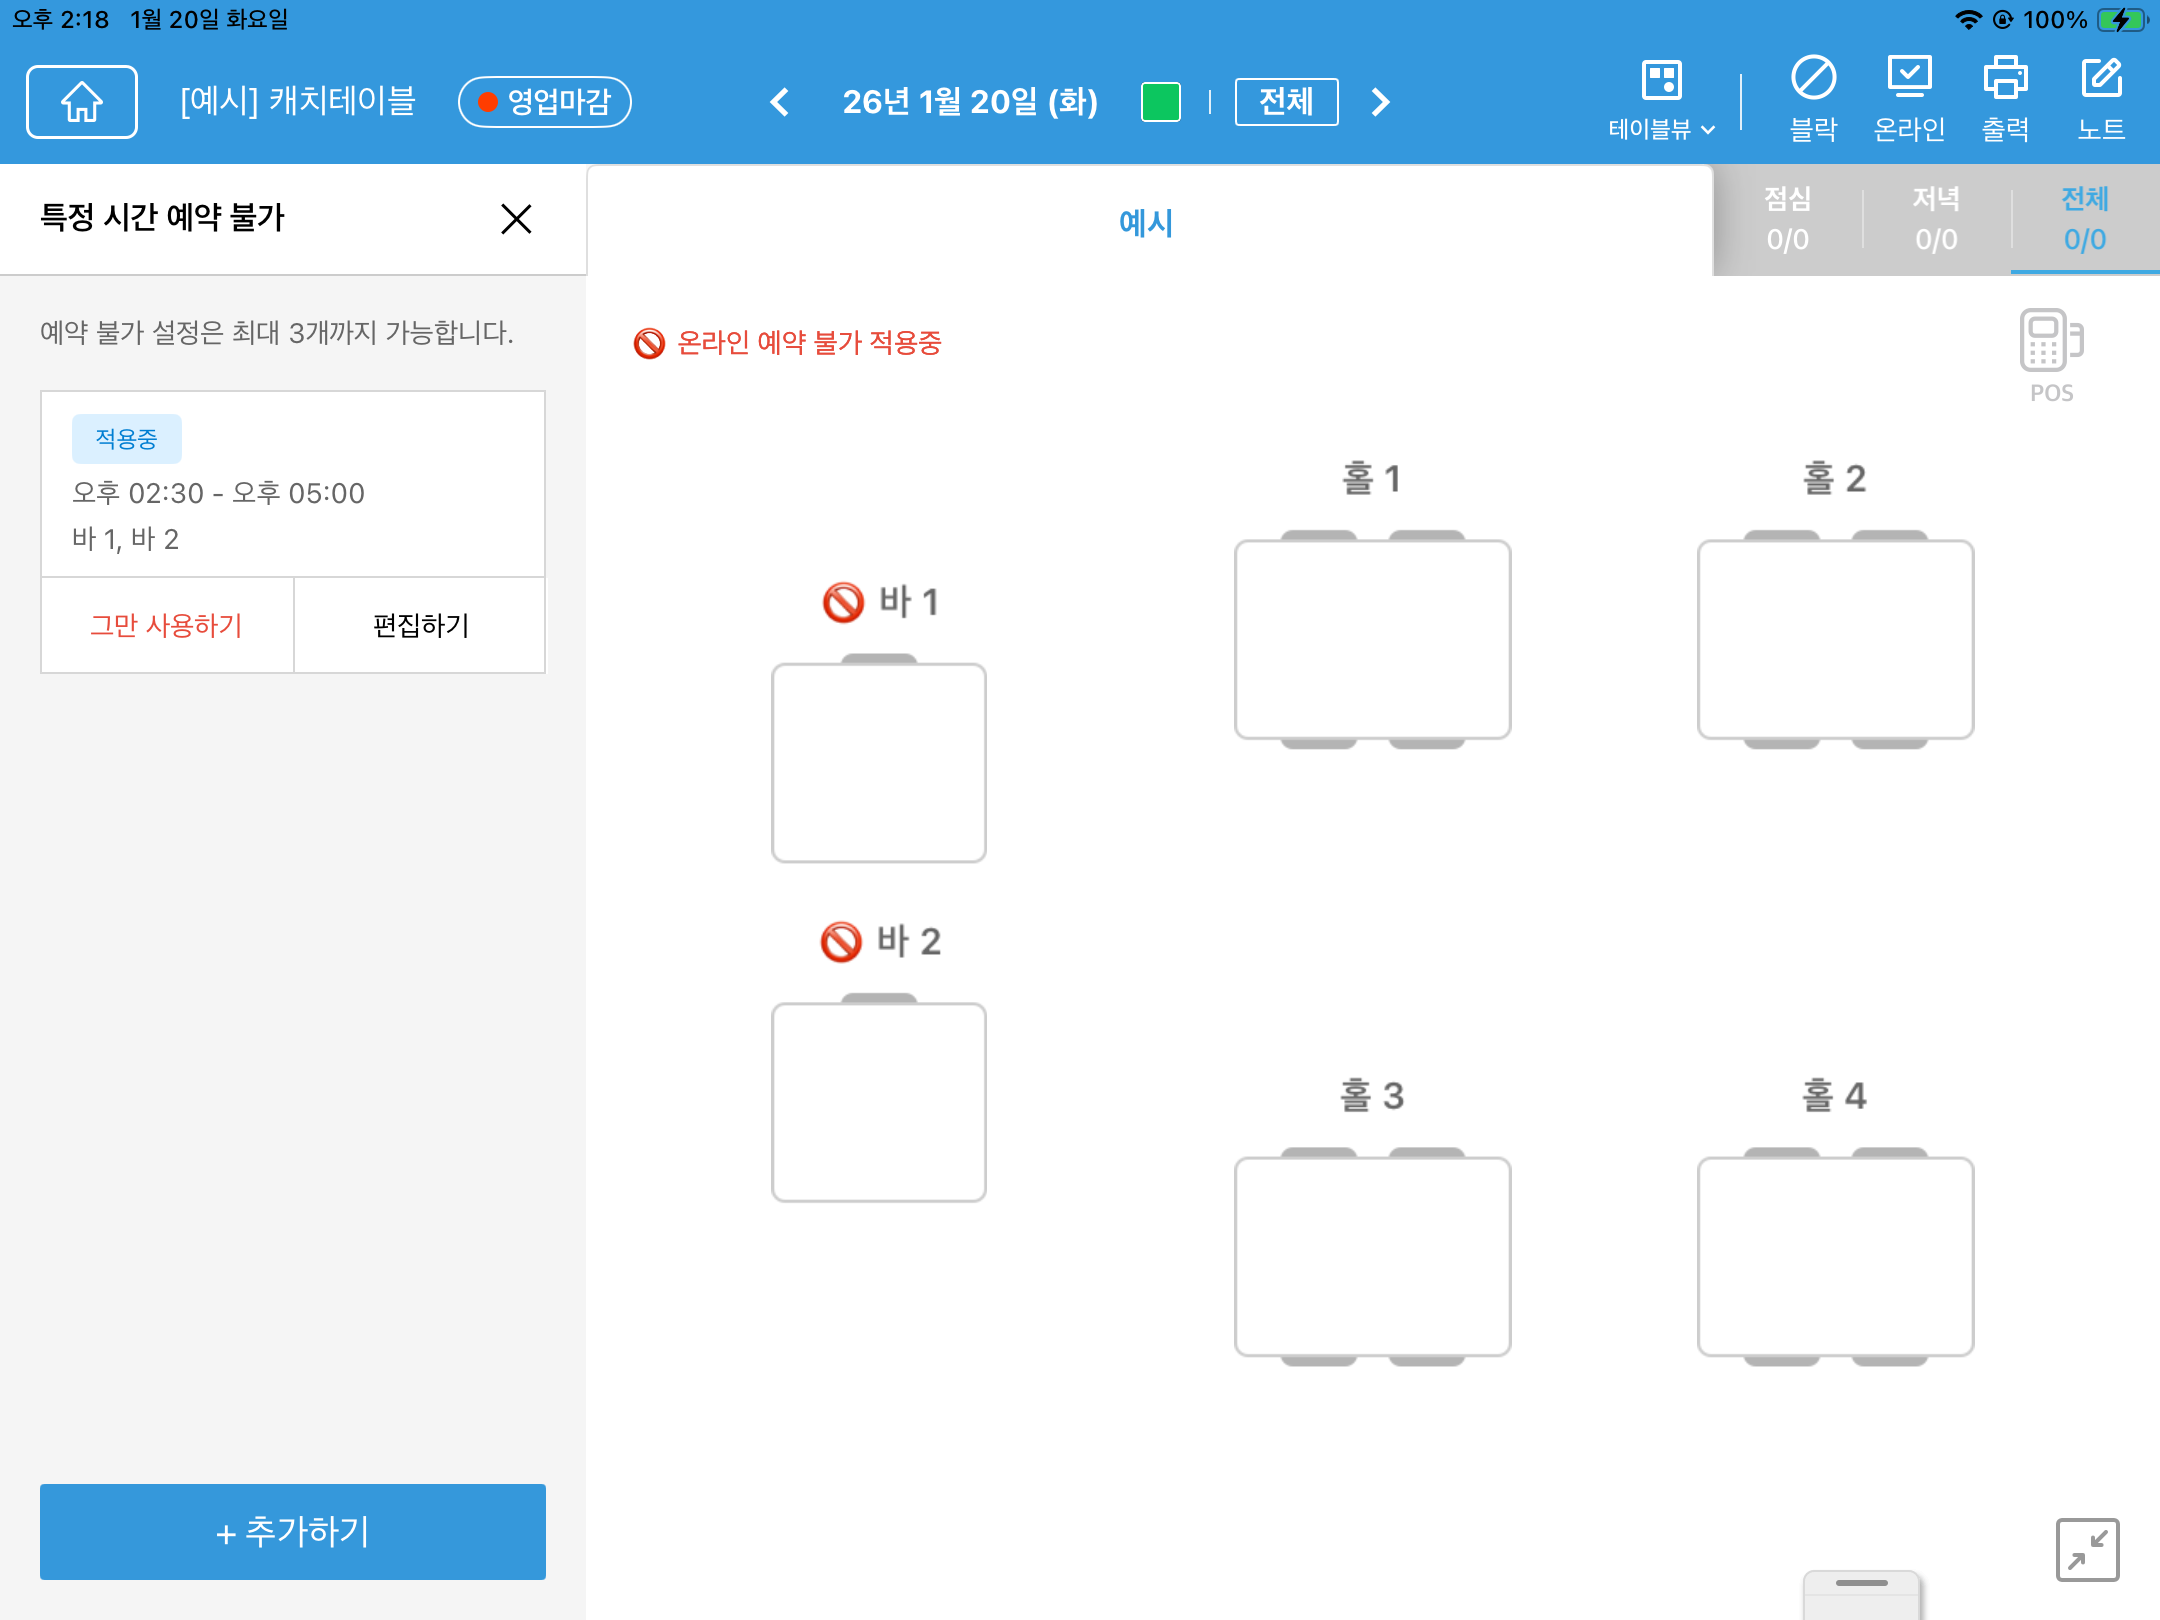Open the 블락 block icon

1812,98
